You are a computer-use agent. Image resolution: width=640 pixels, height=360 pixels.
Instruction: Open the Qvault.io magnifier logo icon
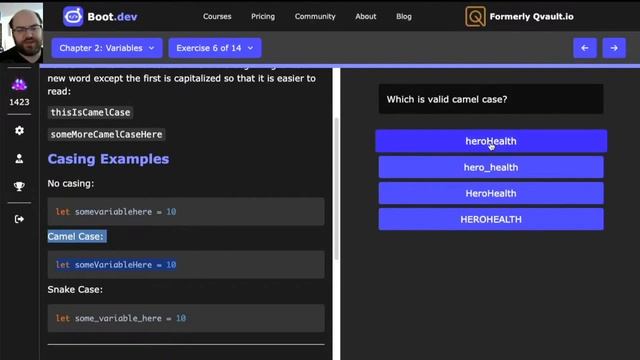click(475, 16)
